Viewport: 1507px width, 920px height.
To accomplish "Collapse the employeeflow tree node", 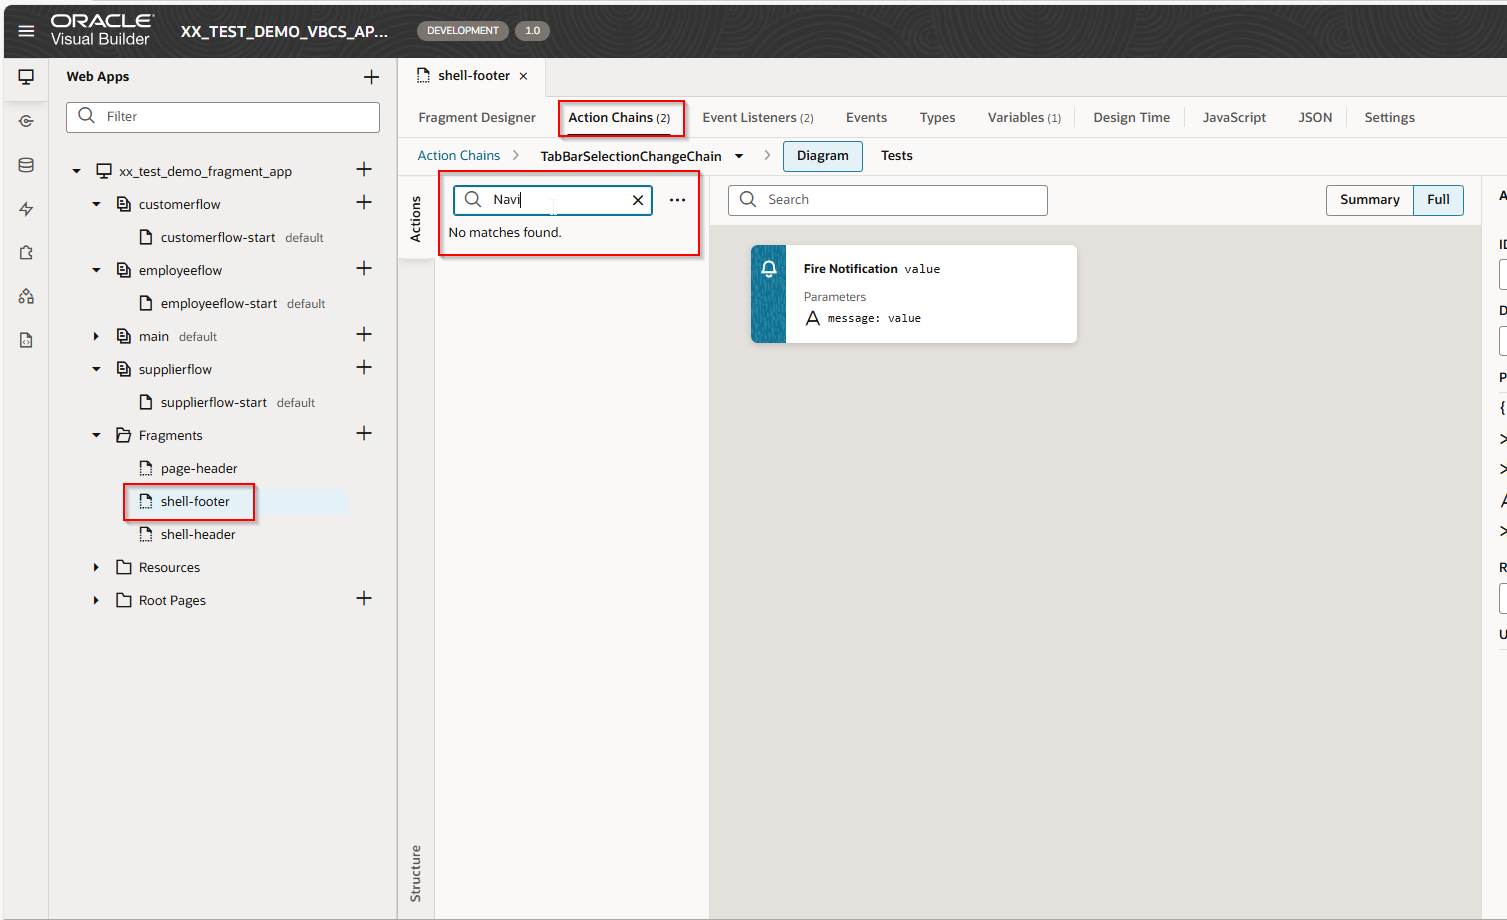I will click(x=96, y=270).
